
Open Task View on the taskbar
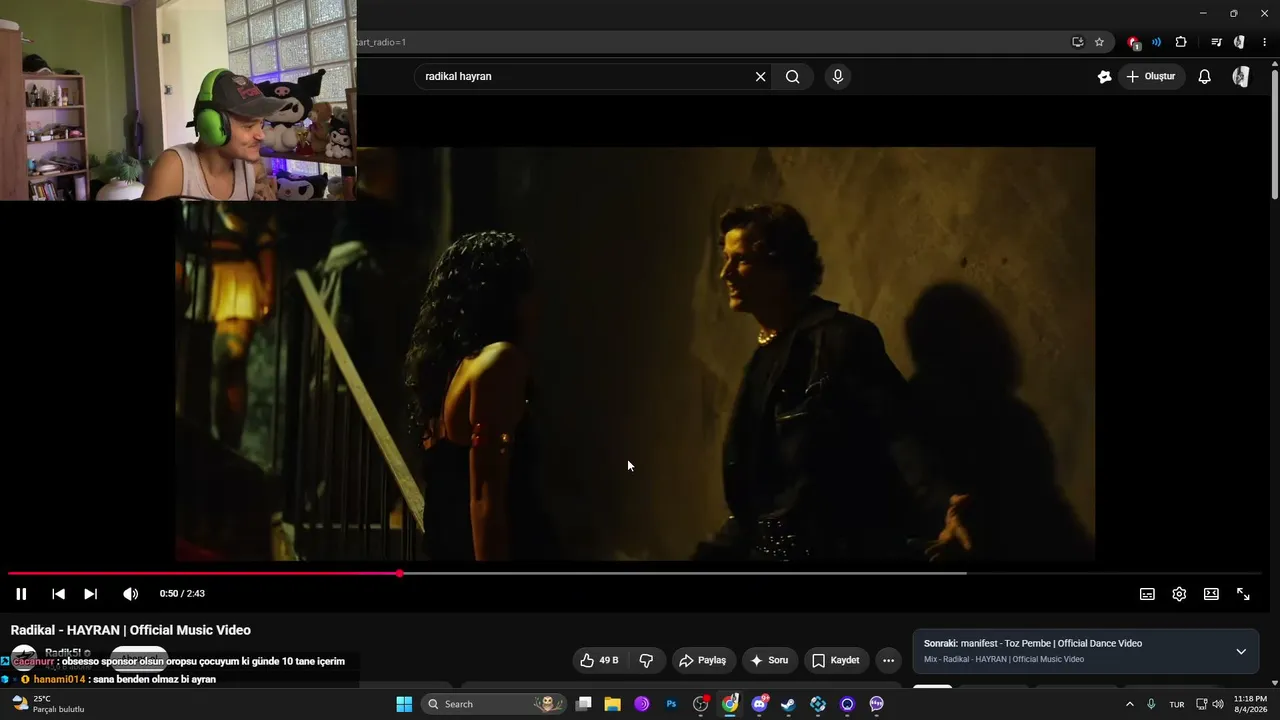[584, 704]
